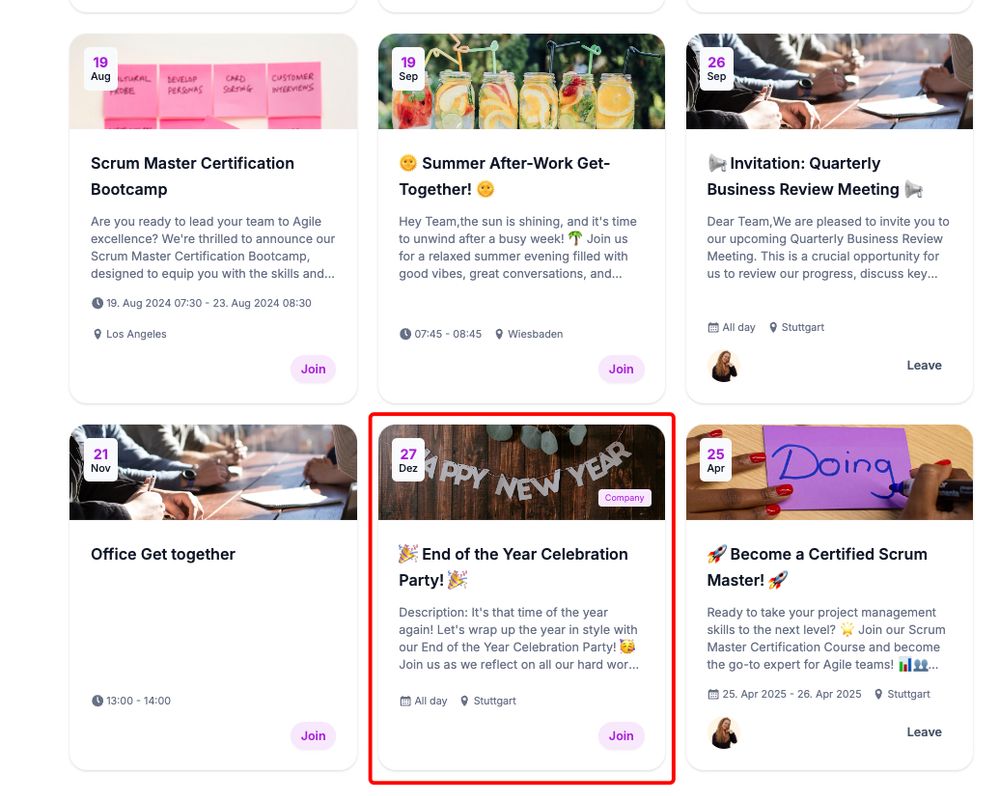
Task: Join the Scrum Master Certification Bootcamp
Action: tap(313, 369)
